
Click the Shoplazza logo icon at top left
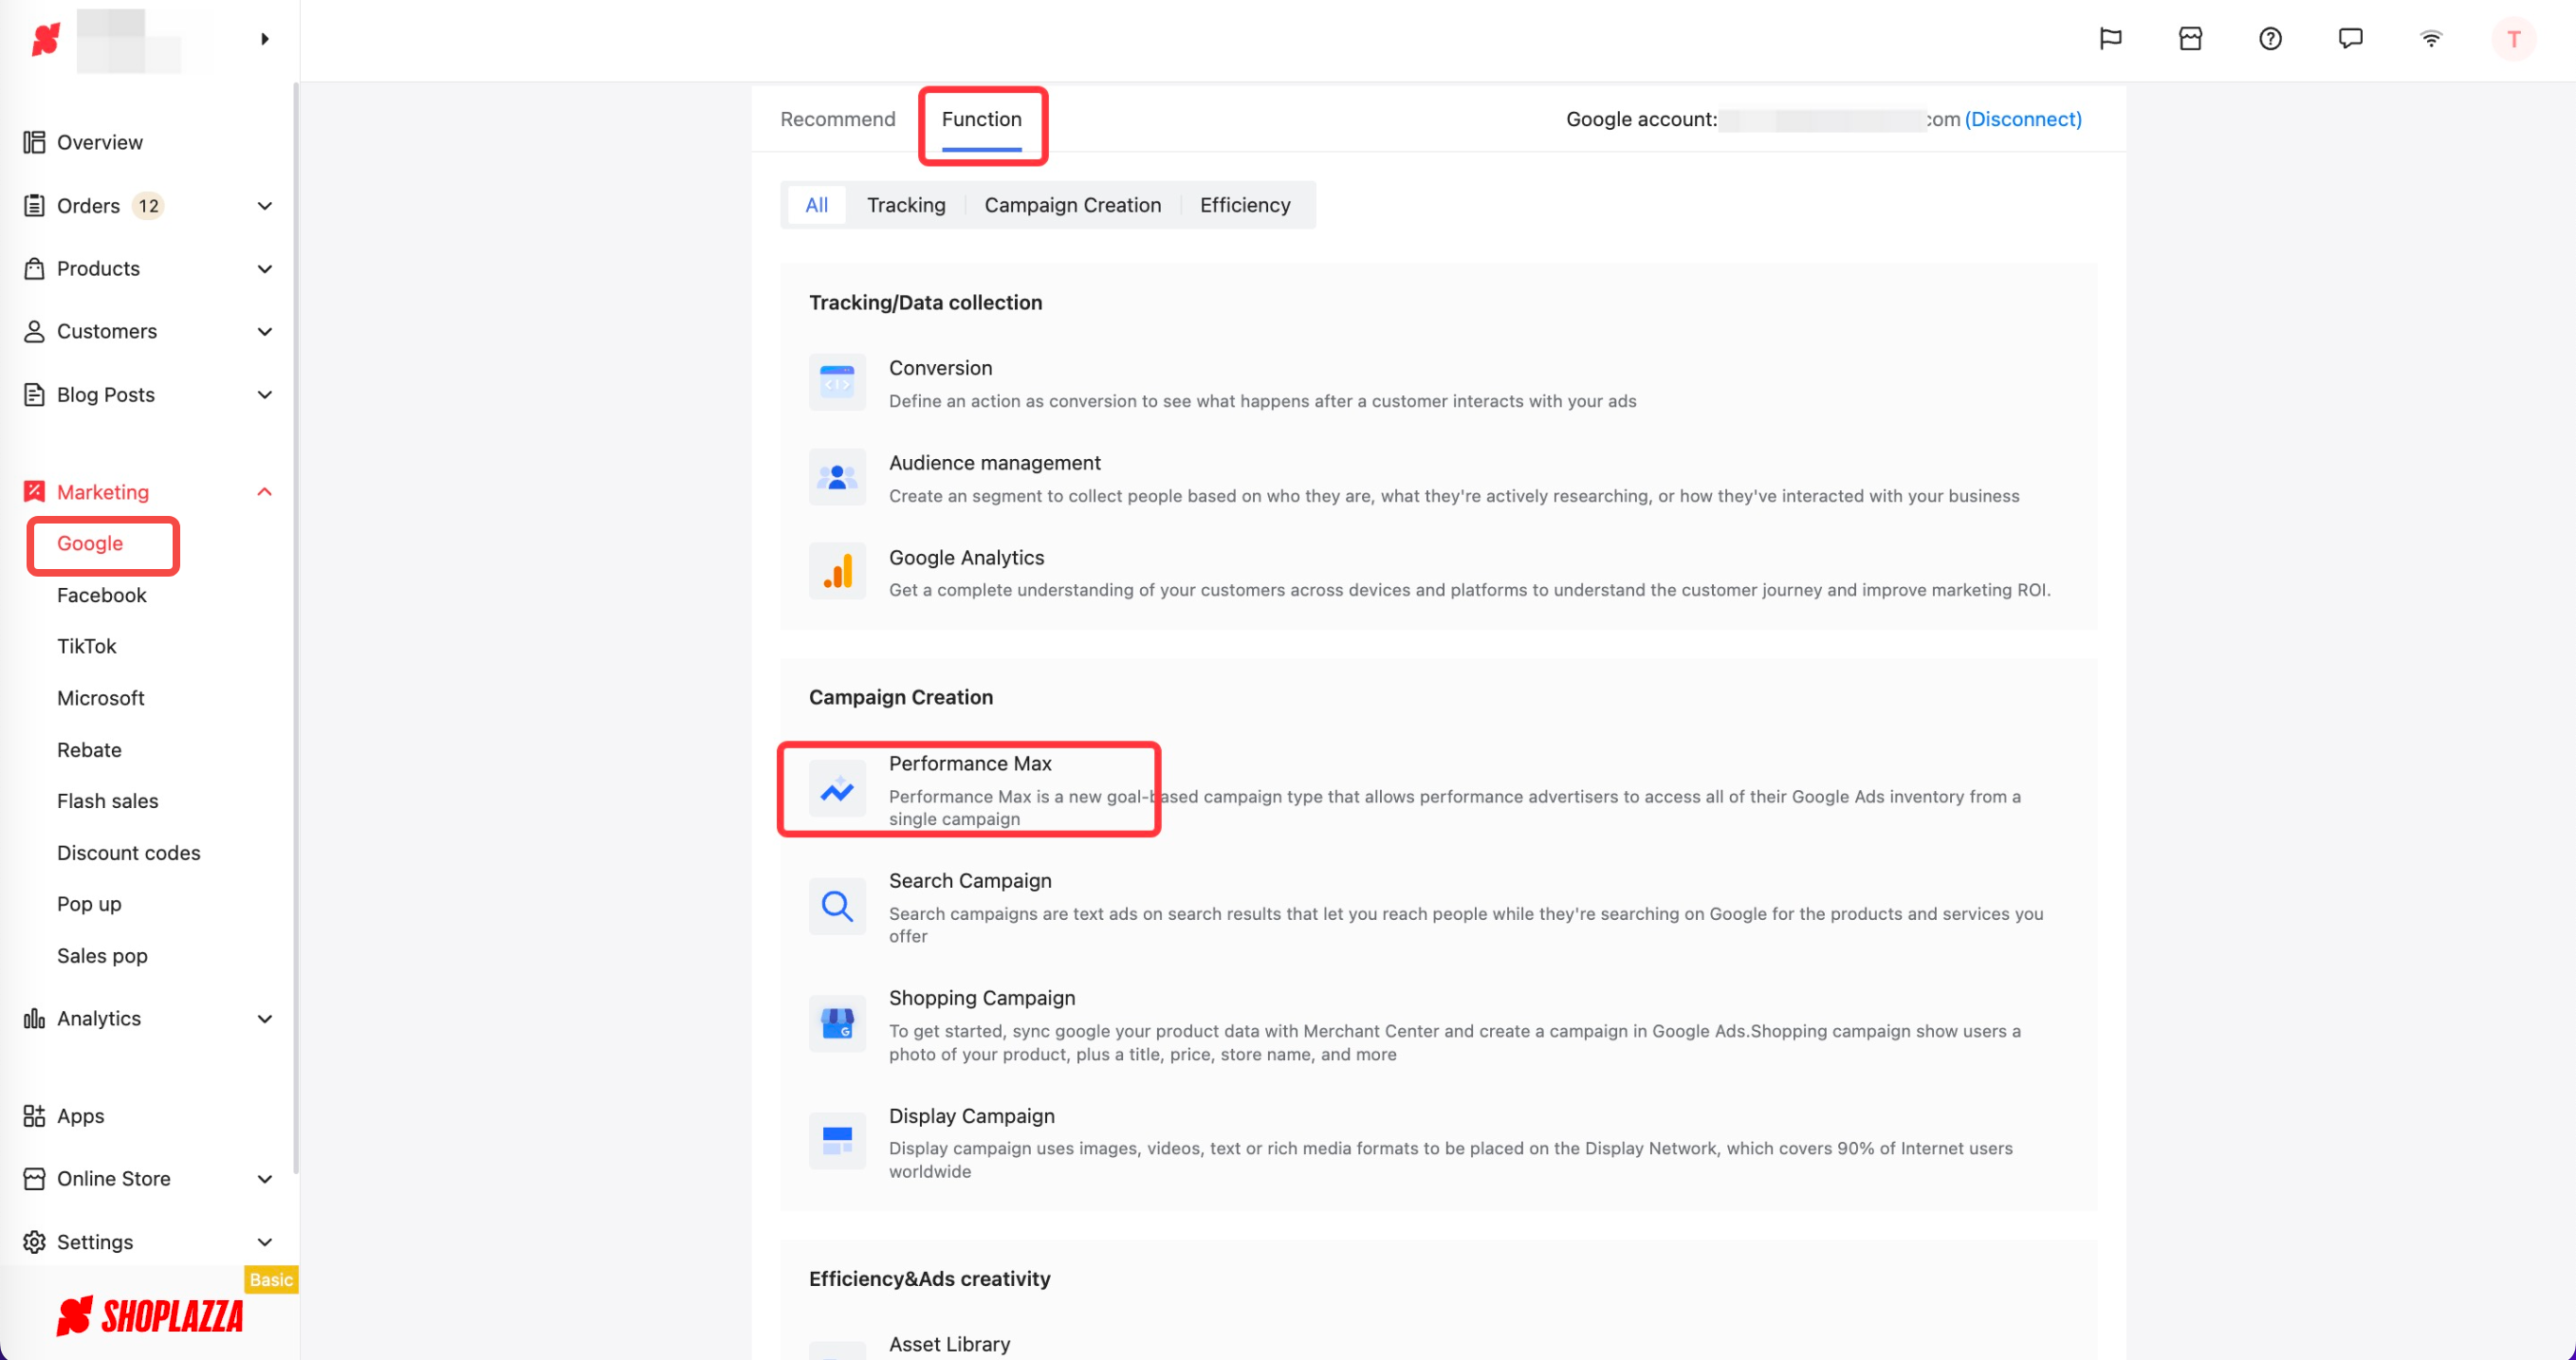[x=46, y=39]
